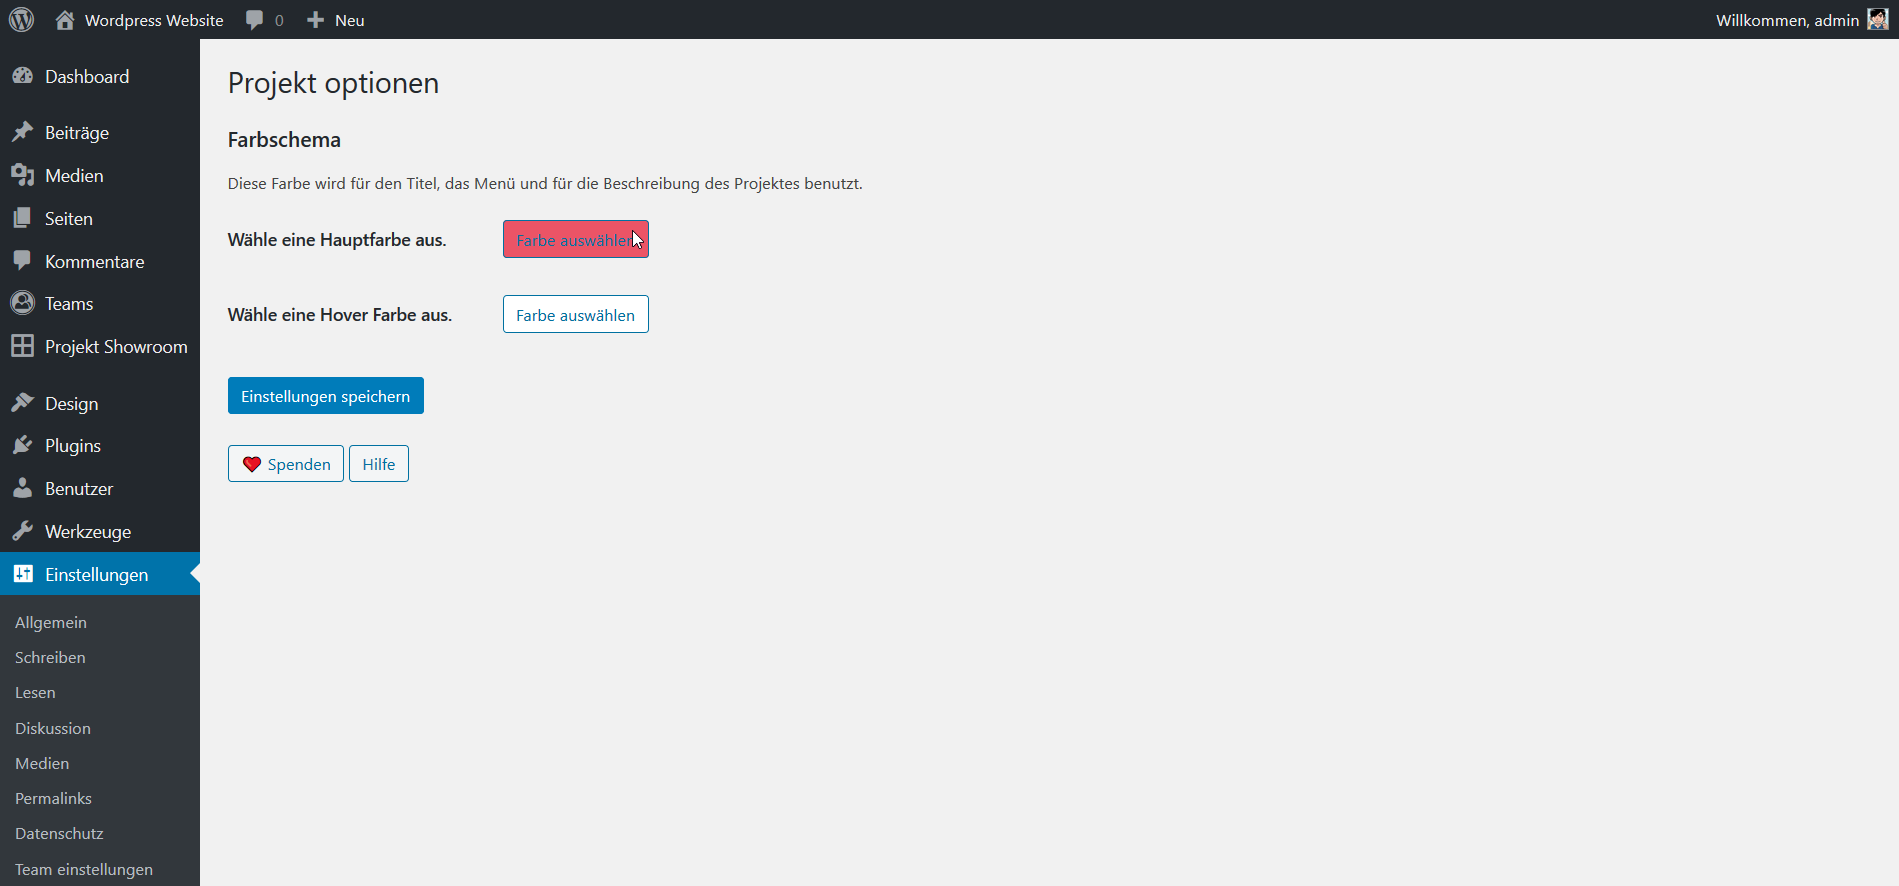Click the Medien media icon in the main menu

[22, 175]
